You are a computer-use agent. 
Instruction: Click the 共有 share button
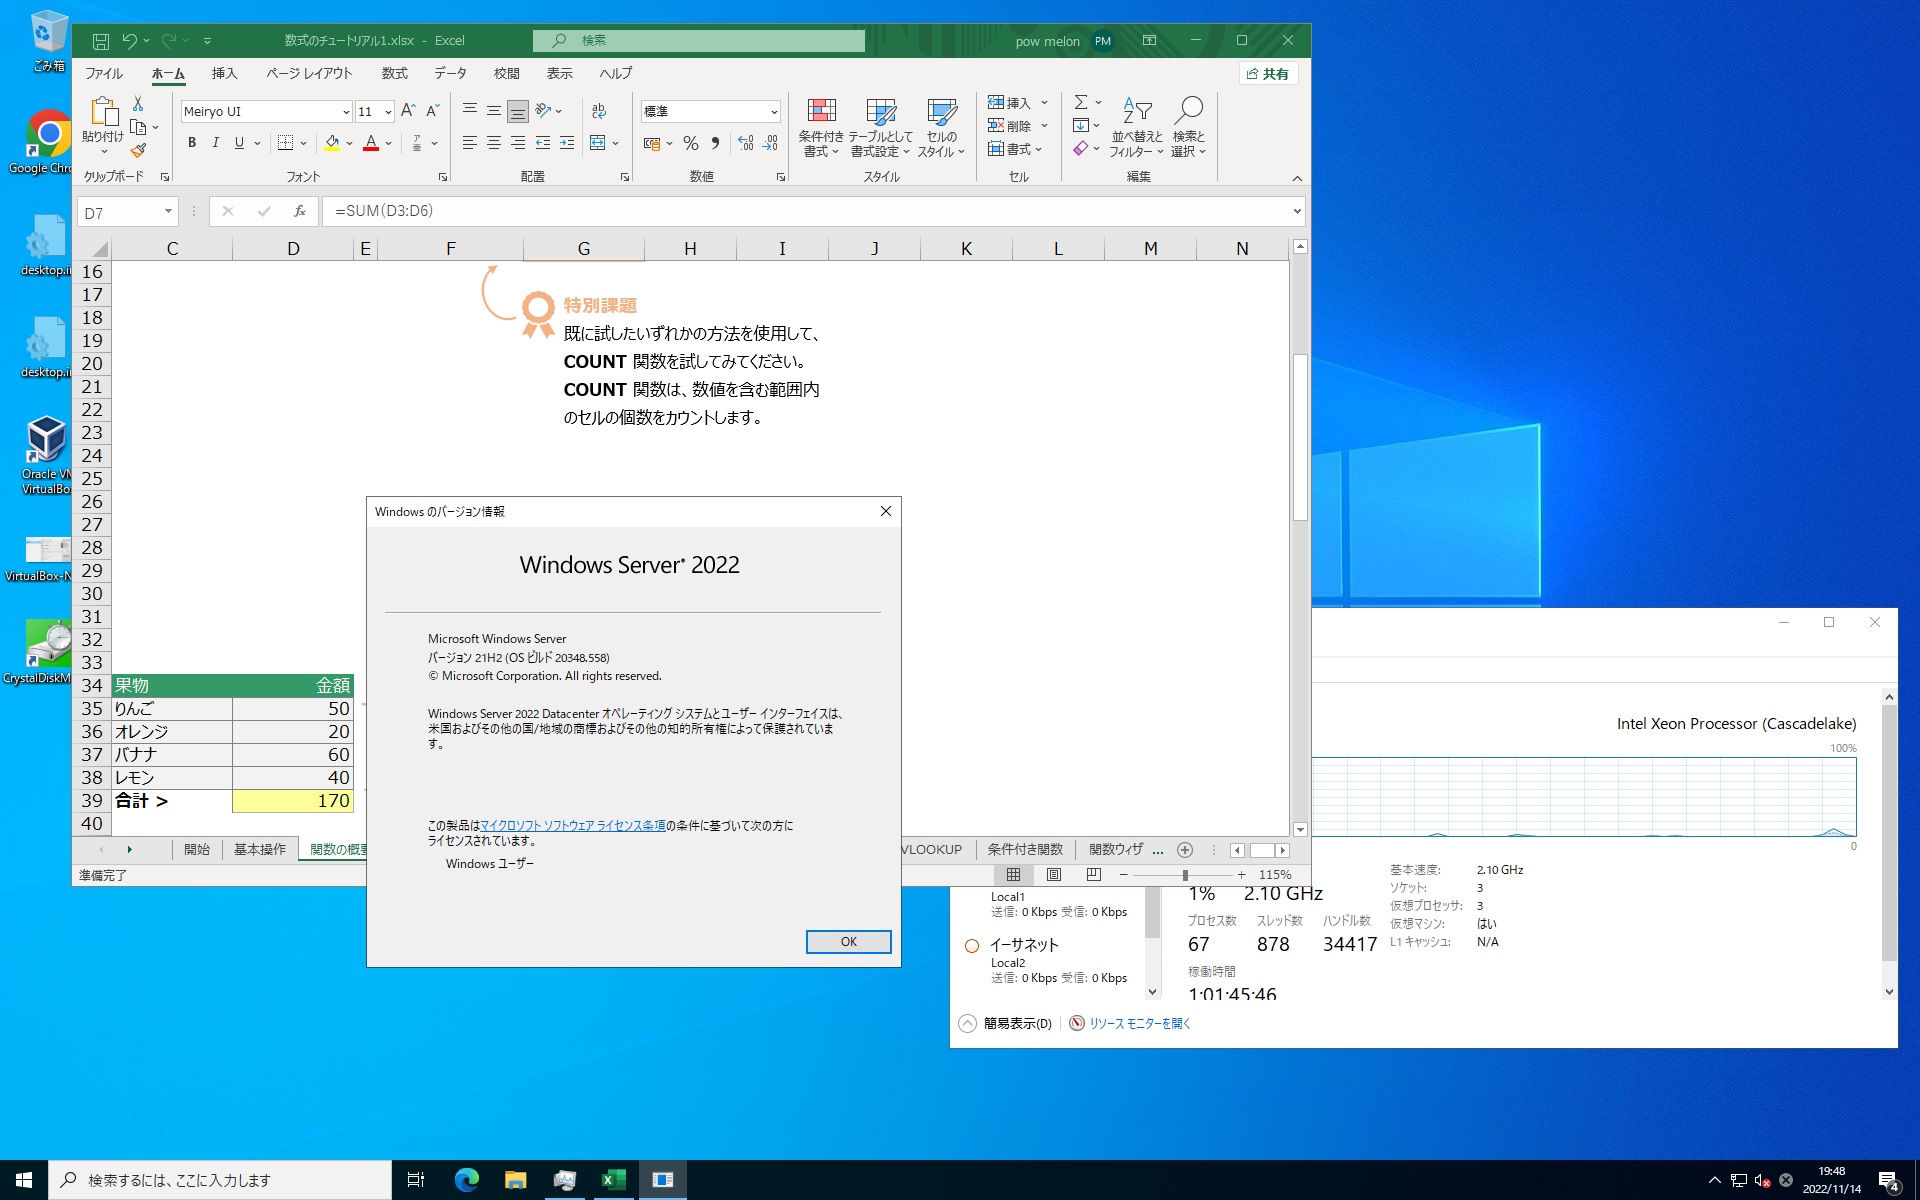point(1268,74)
